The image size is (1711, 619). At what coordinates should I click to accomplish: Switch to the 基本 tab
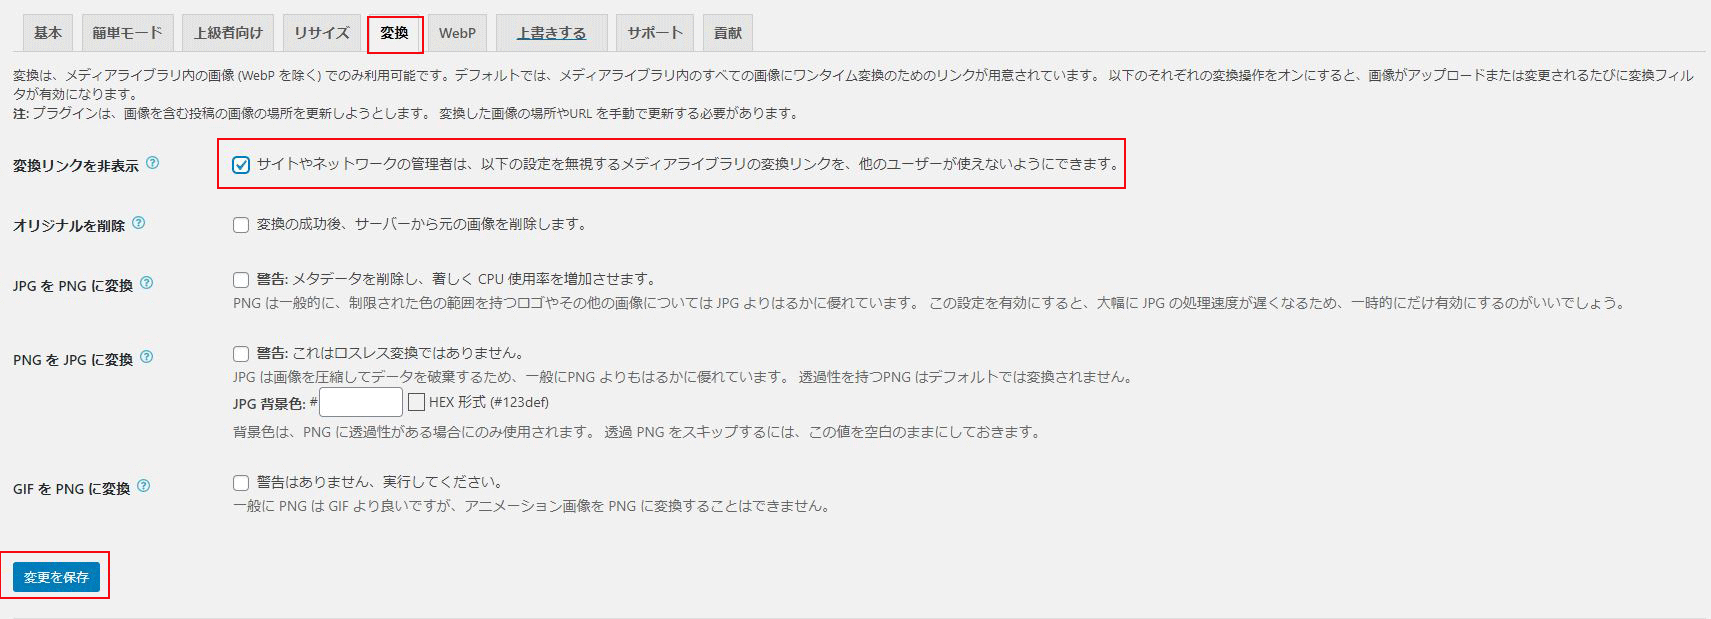[x=47, y=33]
